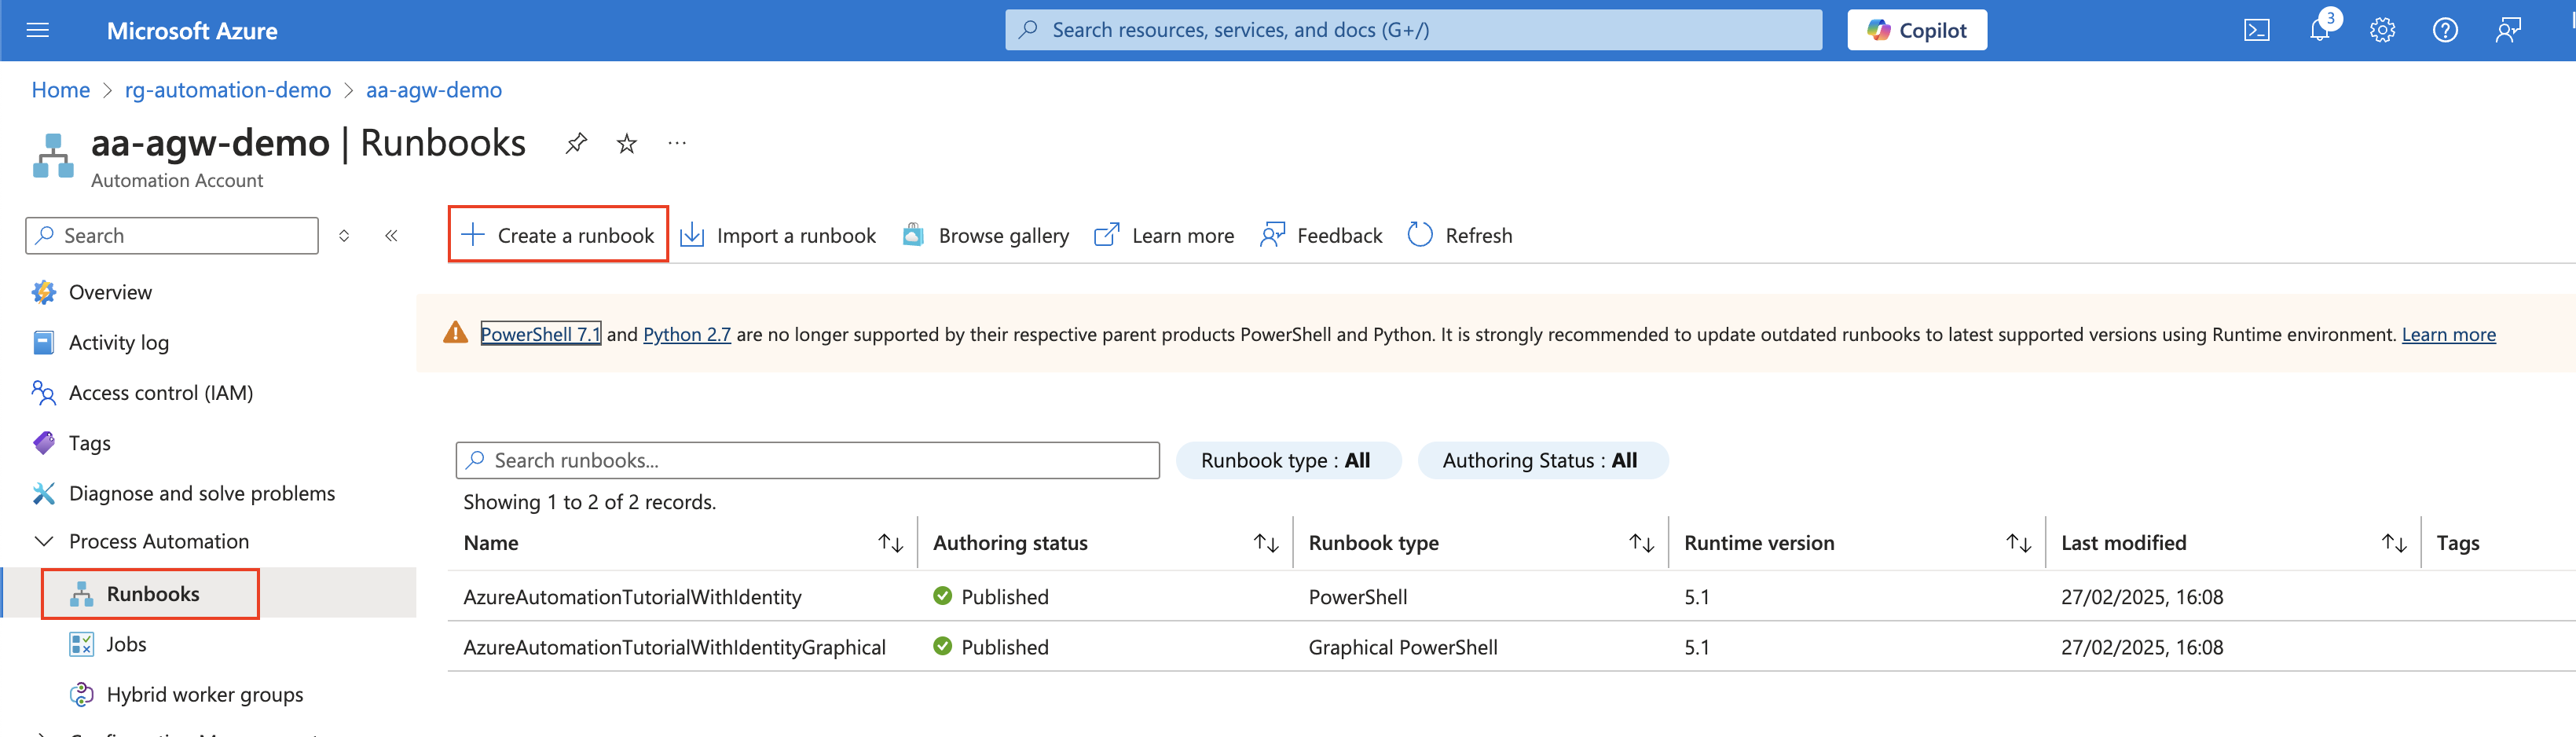Image resolution: width=2576 pixels, height=737 pixels.
Task: Open the top bar feedback icon
Action: click(2508, 30)
